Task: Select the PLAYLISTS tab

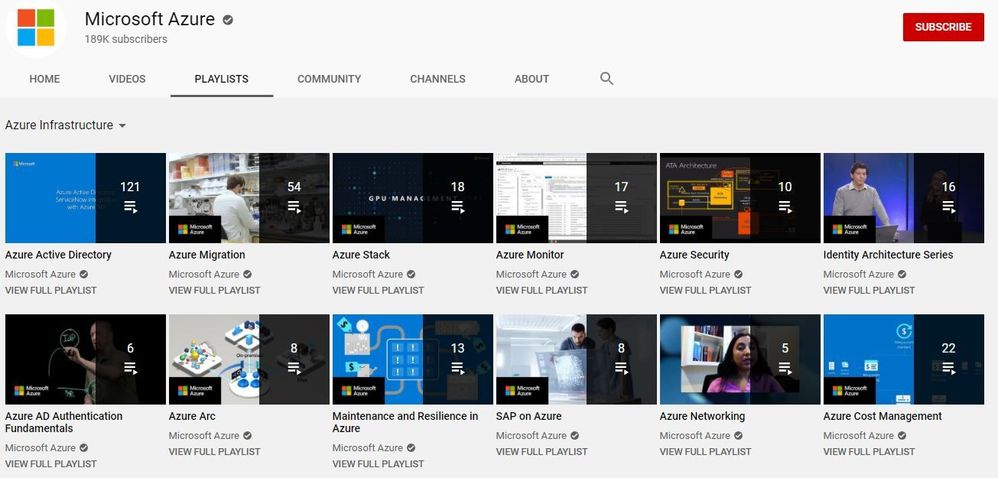Action: pos(221,79)
